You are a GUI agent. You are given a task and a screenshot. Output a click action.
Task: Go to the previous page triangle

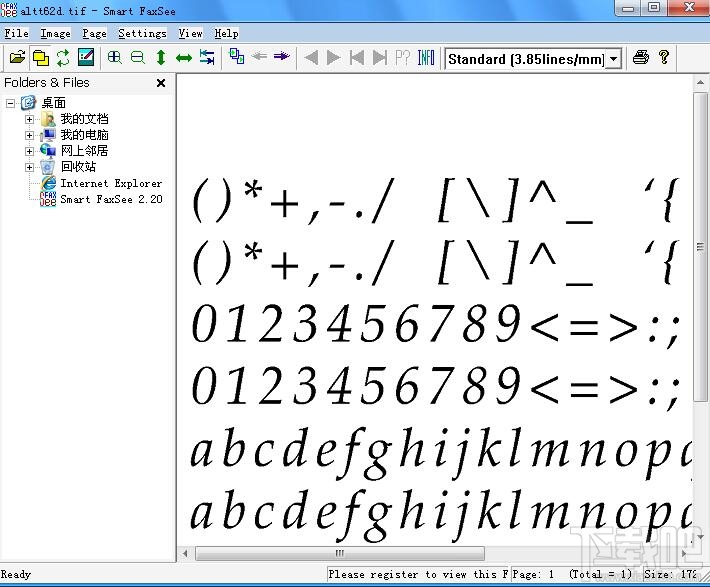[x=312, y=58]
